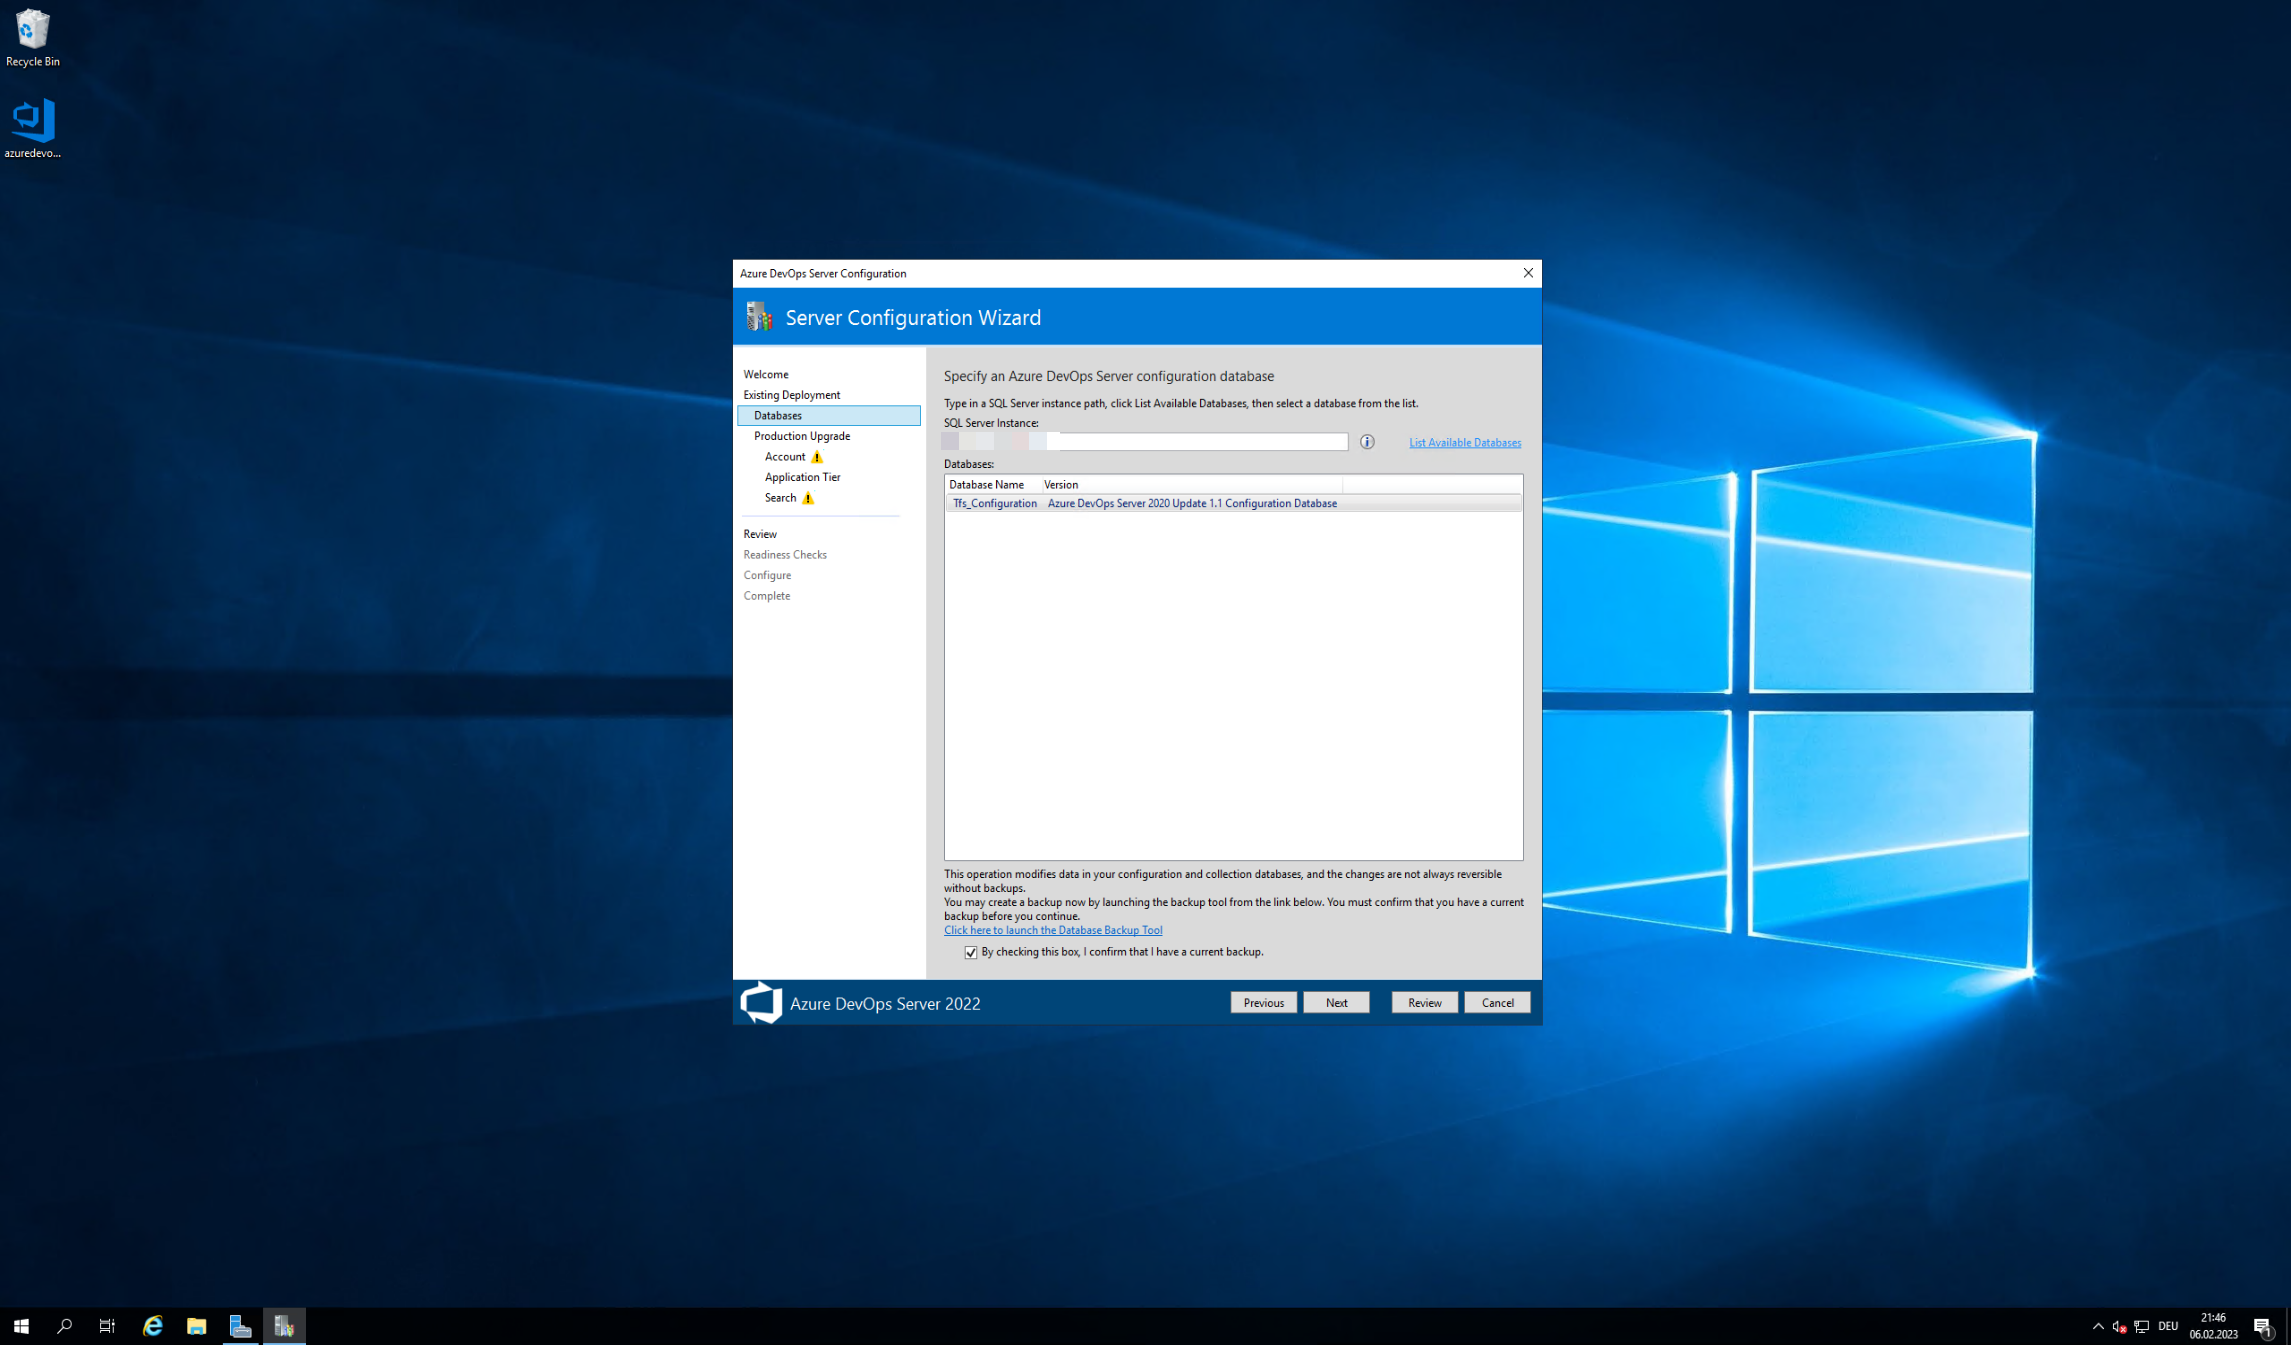The width and height of the screenshot is (2291, 1345).
Task: Click the Next button
Action: 1337,1003
